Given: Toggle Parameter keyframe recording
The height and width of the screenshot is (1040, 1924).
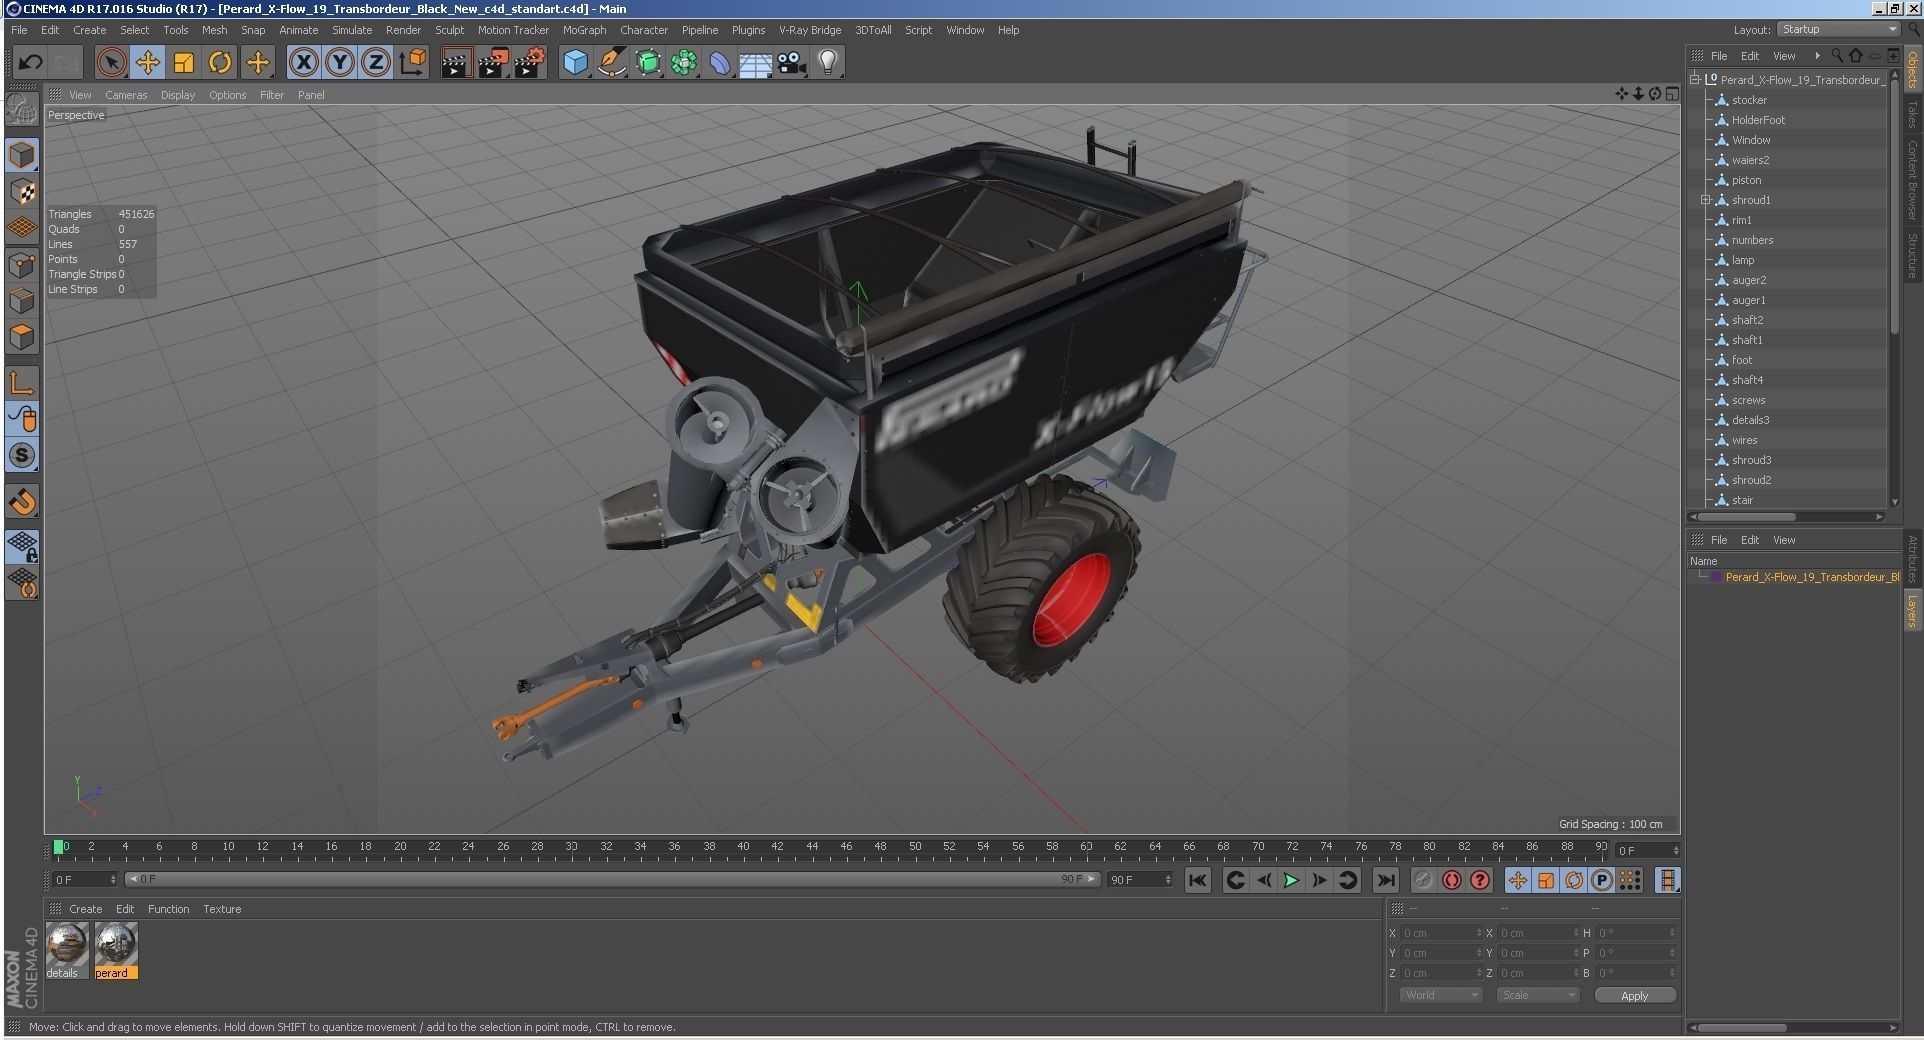Looking at the screenshot, I should coord(1602,880).
